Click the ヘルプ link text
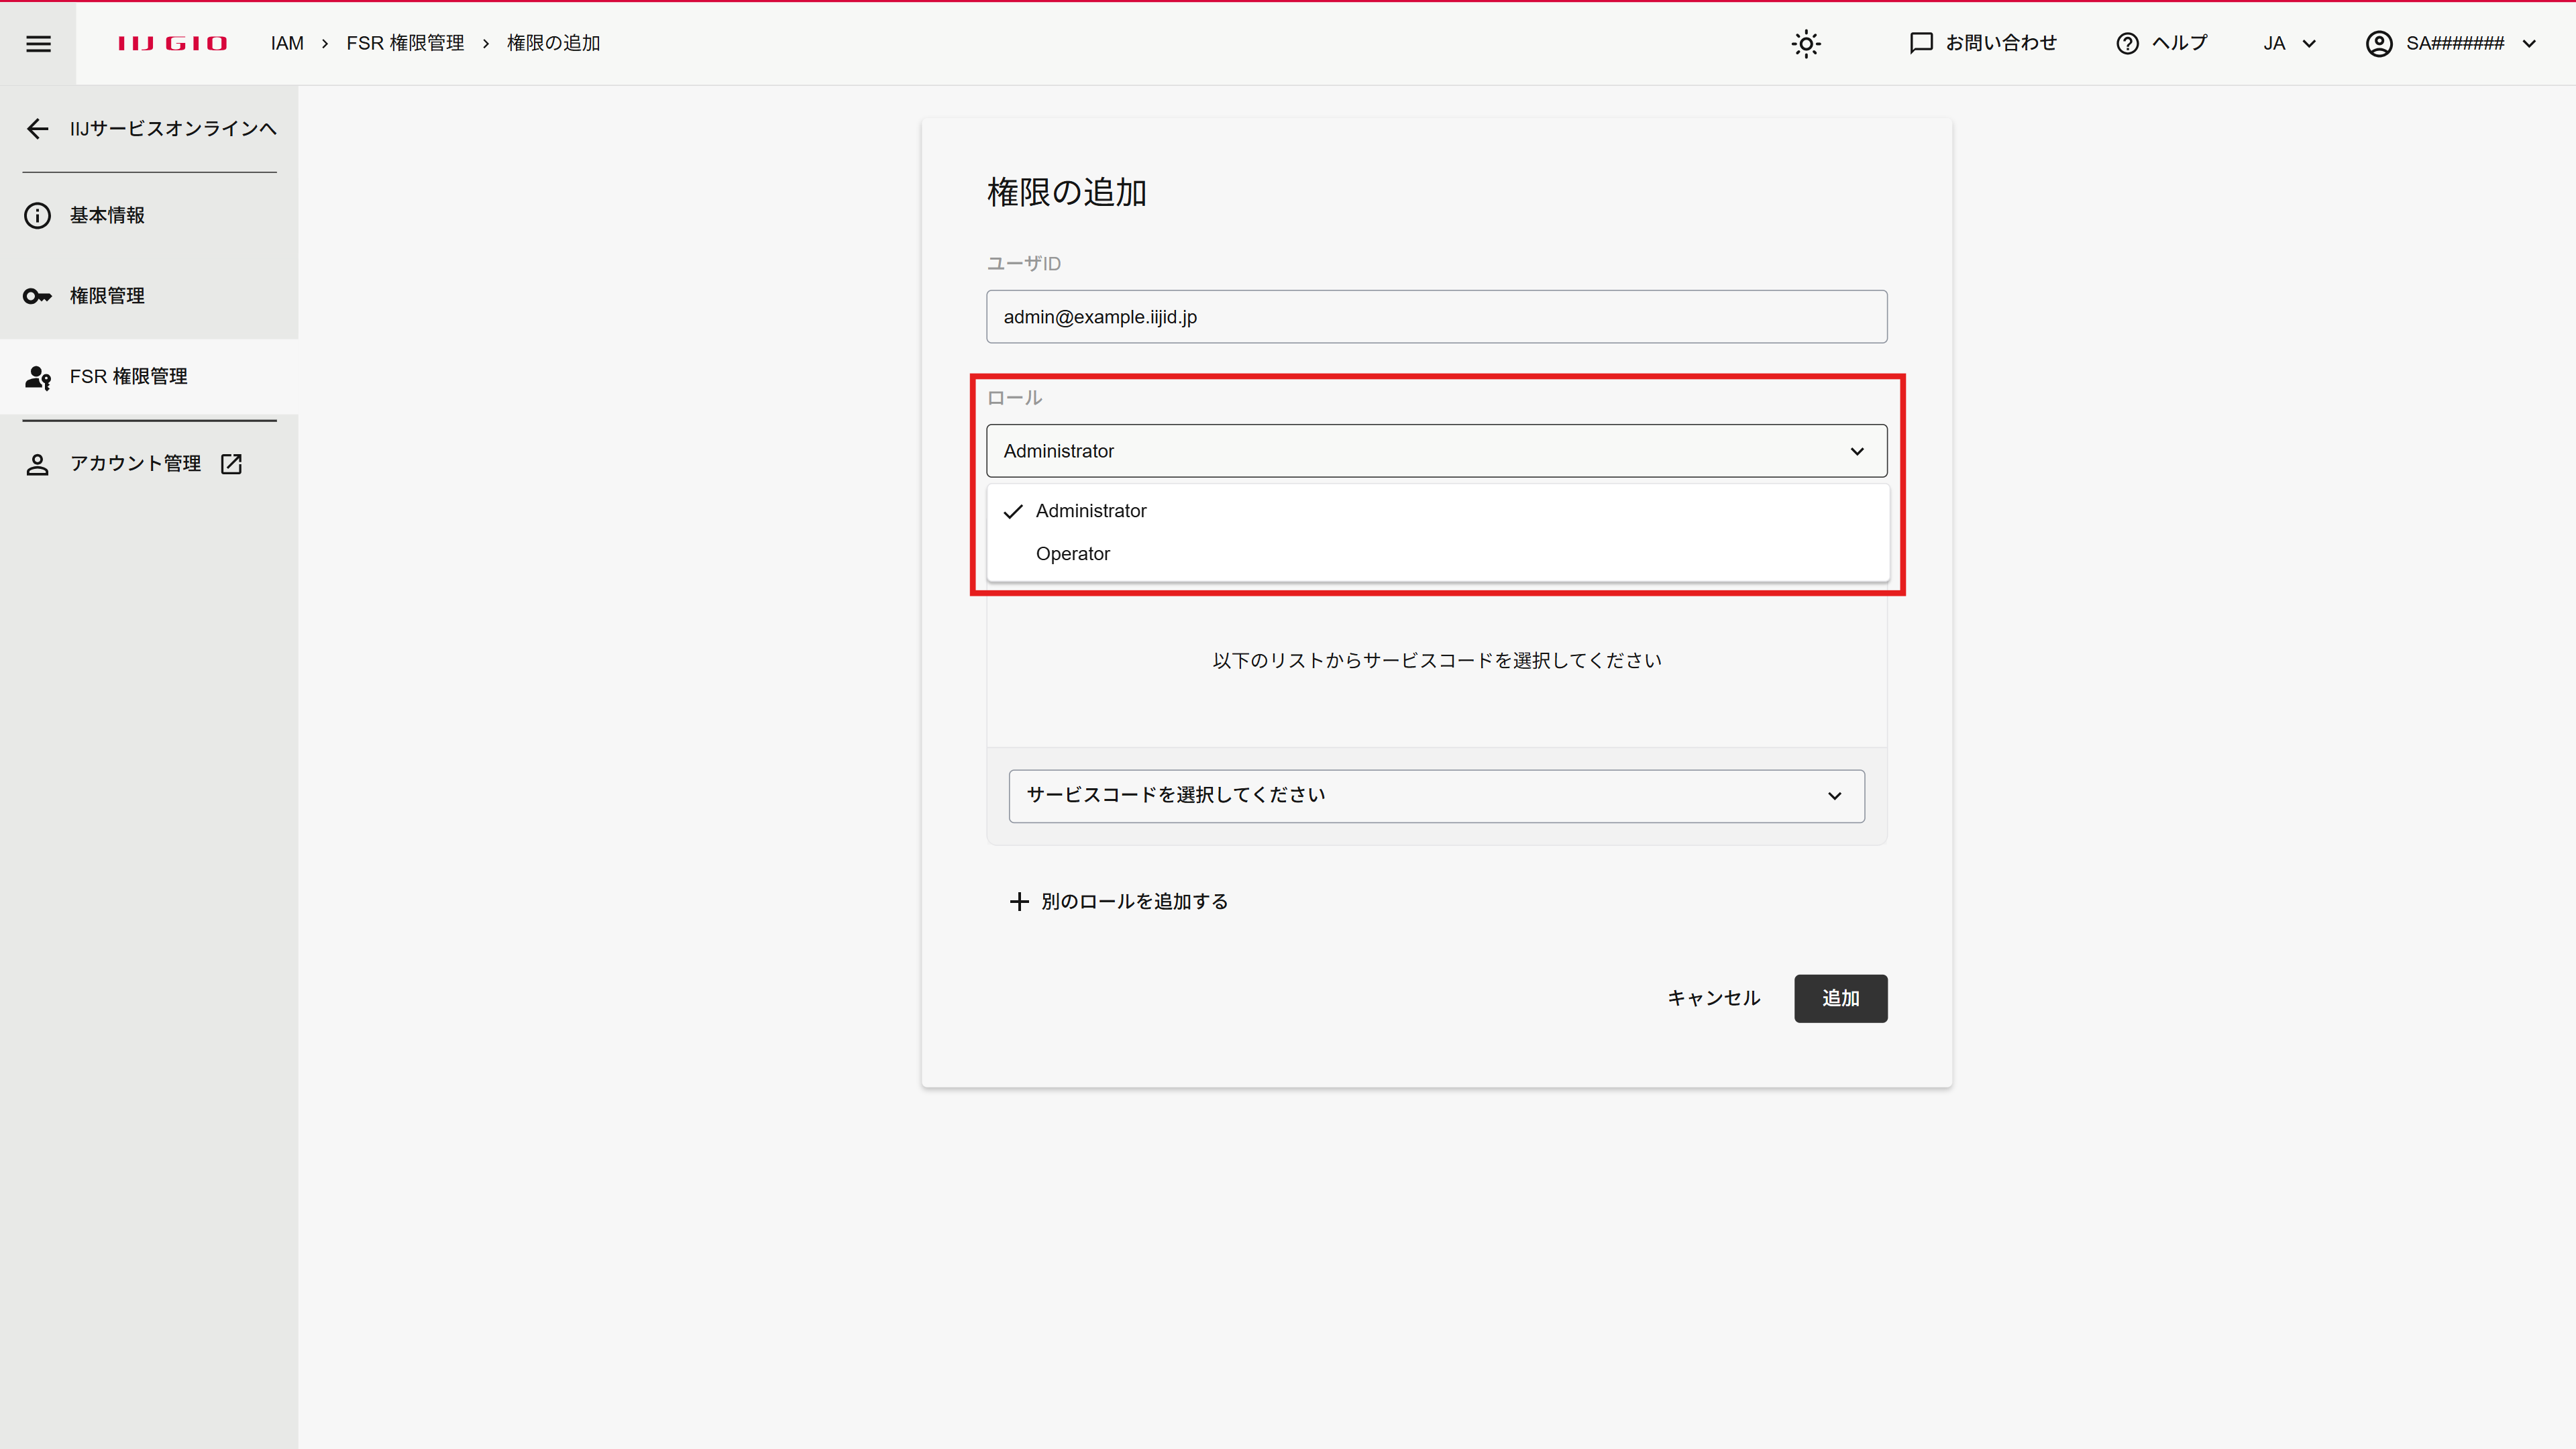 2179,43
